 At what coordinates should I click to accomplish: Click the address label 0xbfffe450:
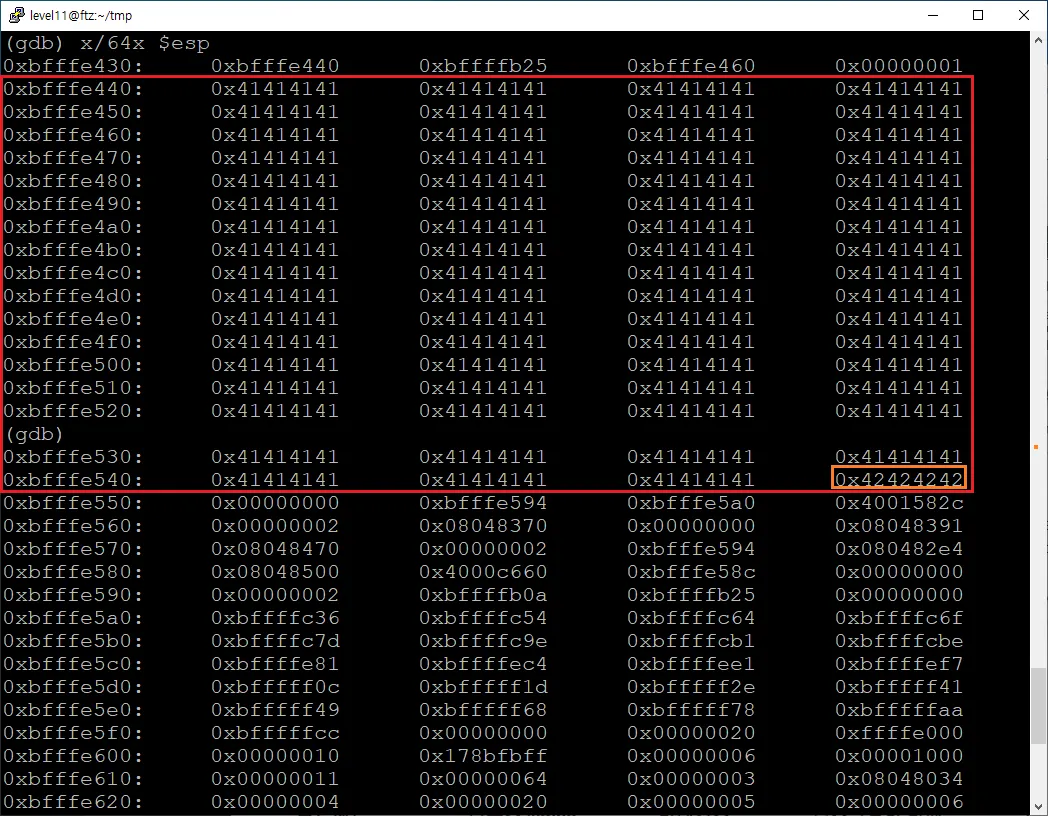tap(73, 112)
